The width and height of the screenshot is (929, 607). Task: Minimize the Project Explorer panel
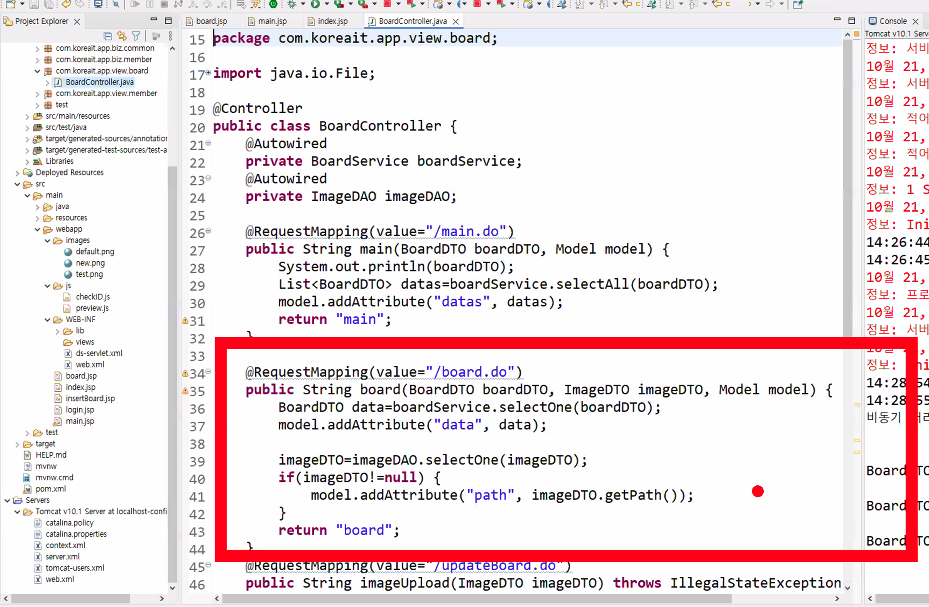coord(154,21)
